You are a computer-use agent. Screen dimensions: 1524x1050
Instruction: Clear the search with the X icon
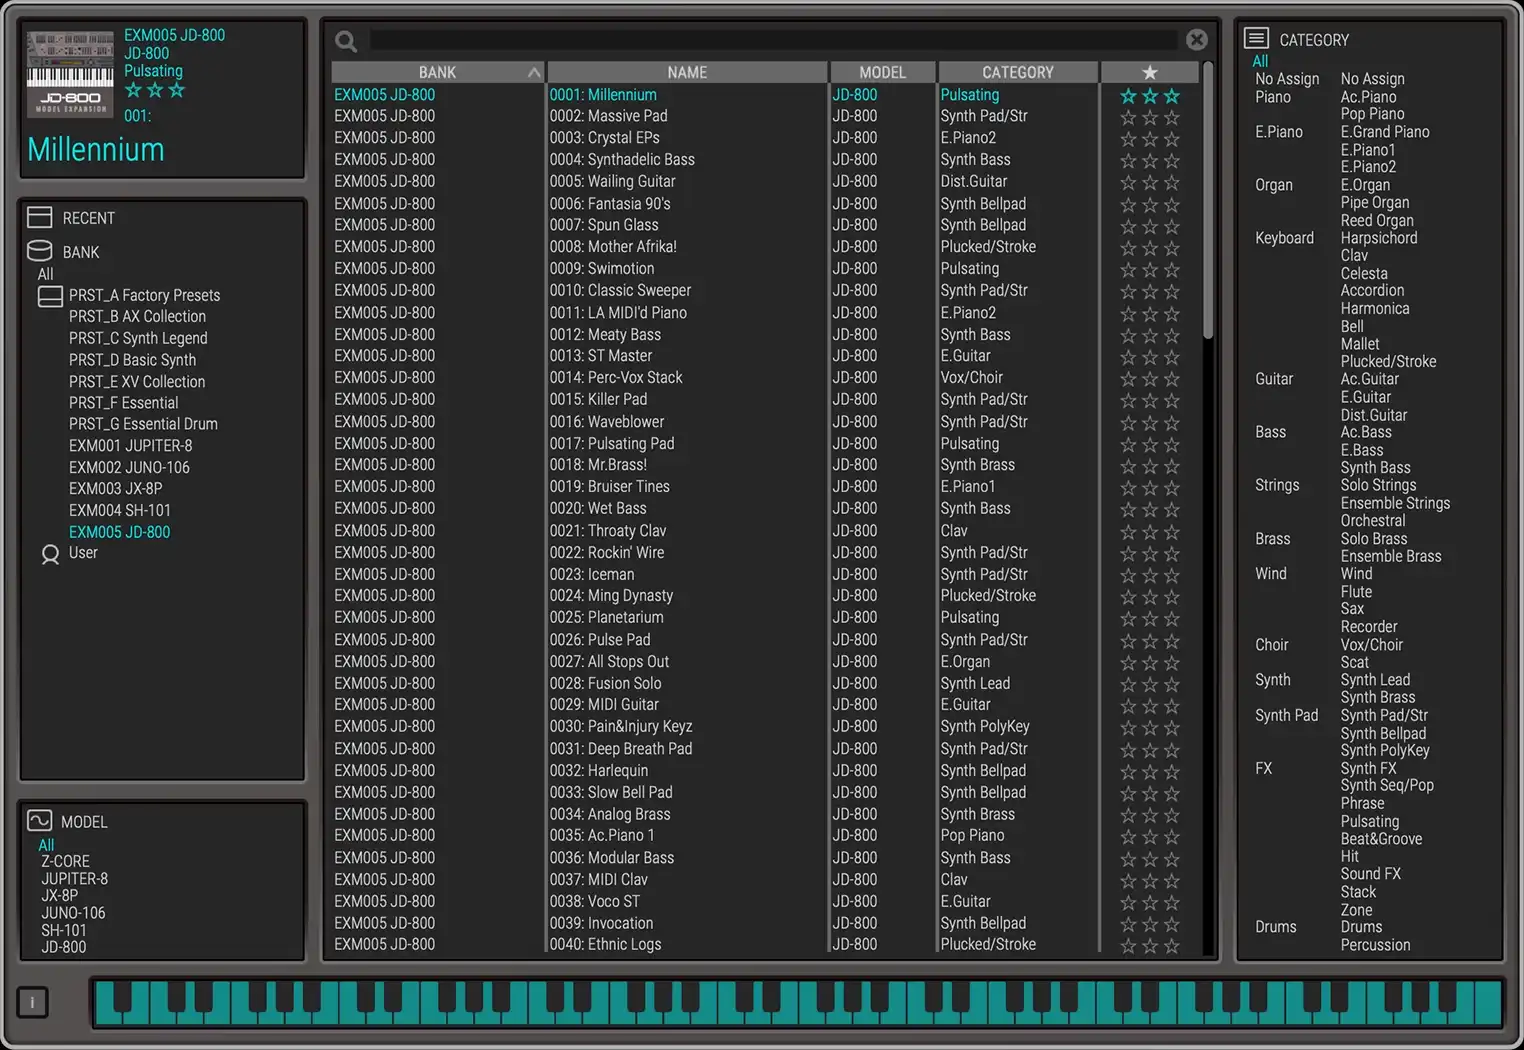pyautogui.click(x=1196, y=40)
